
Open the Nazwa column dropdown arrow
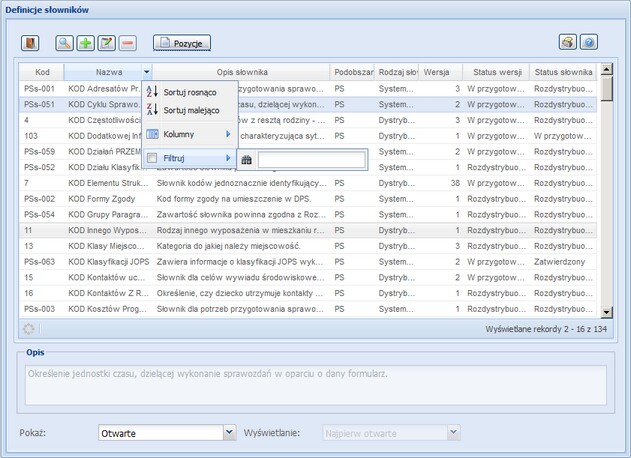147,72
